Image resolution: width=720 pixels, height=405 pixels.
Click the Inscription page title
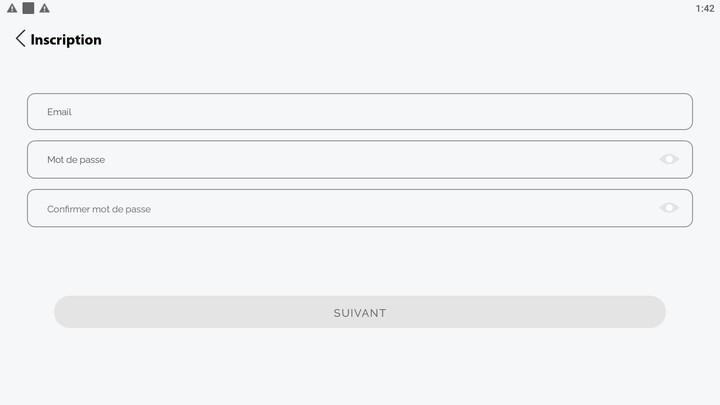pyautogui.click(x=66, y=40)
